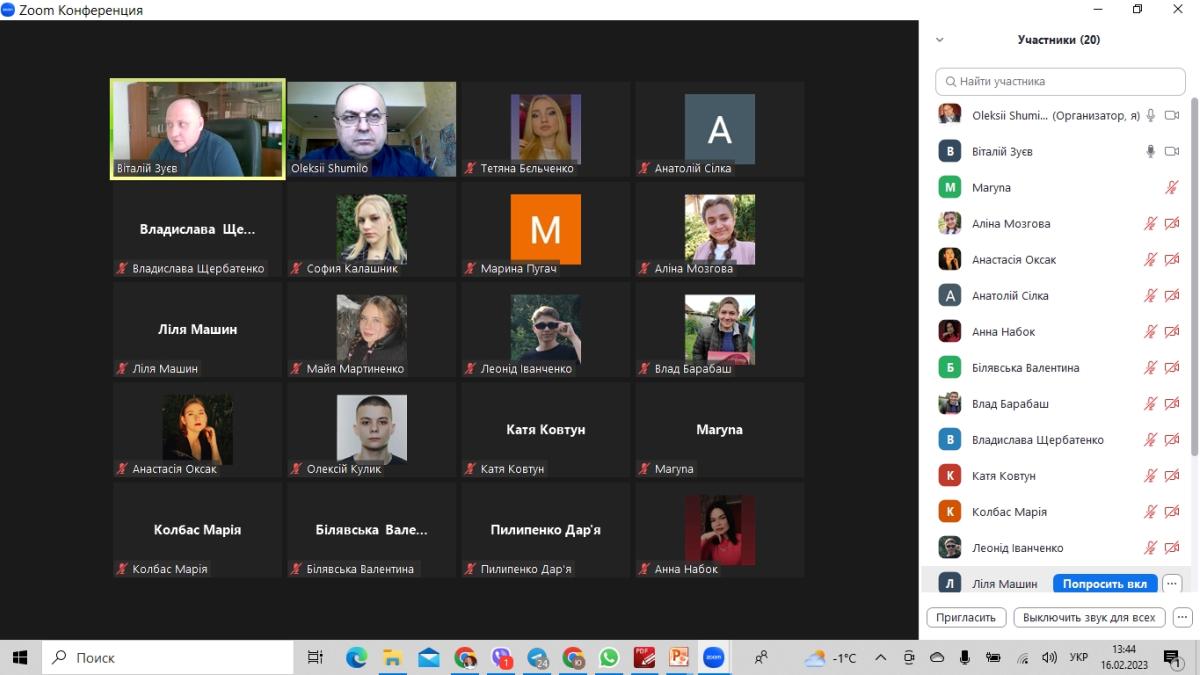1200x675 pixels.
Task: Click Віталій Зуєв's camera icon in list
Action: [x=1172, y=152]
